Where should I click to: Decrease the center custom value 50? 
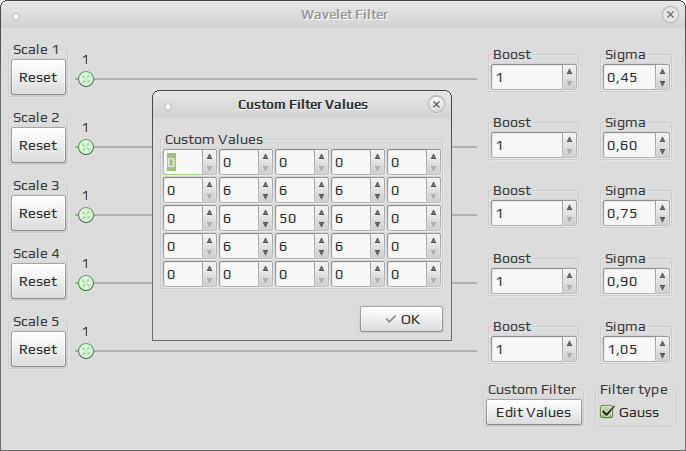322,224
